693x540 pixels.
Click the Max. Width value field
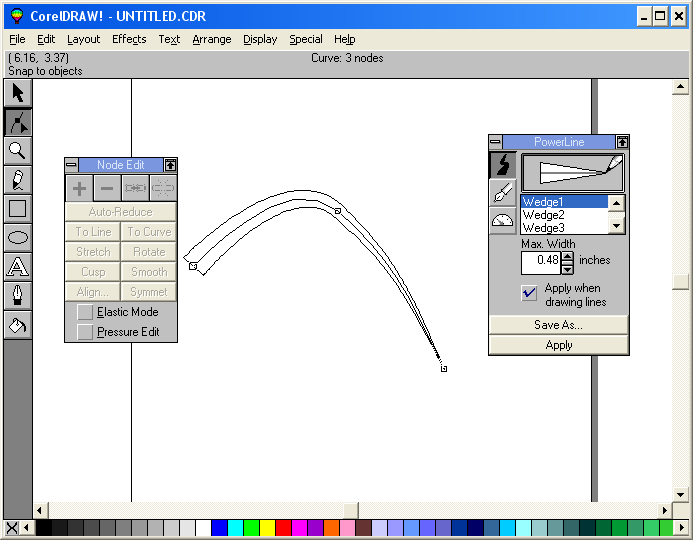coord(541,263)
